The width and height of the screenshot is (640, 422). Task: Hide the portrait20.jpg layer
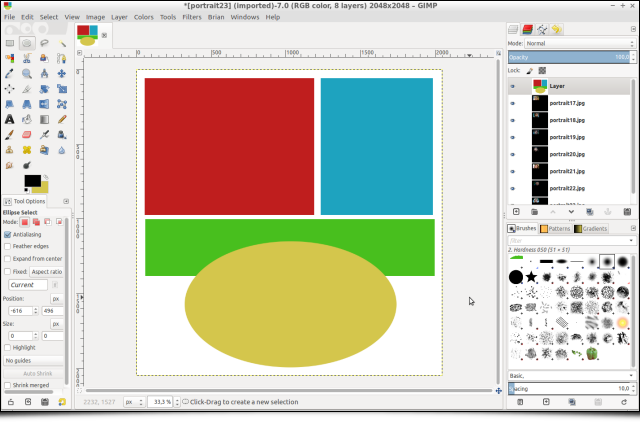click(x=513, y=155)
